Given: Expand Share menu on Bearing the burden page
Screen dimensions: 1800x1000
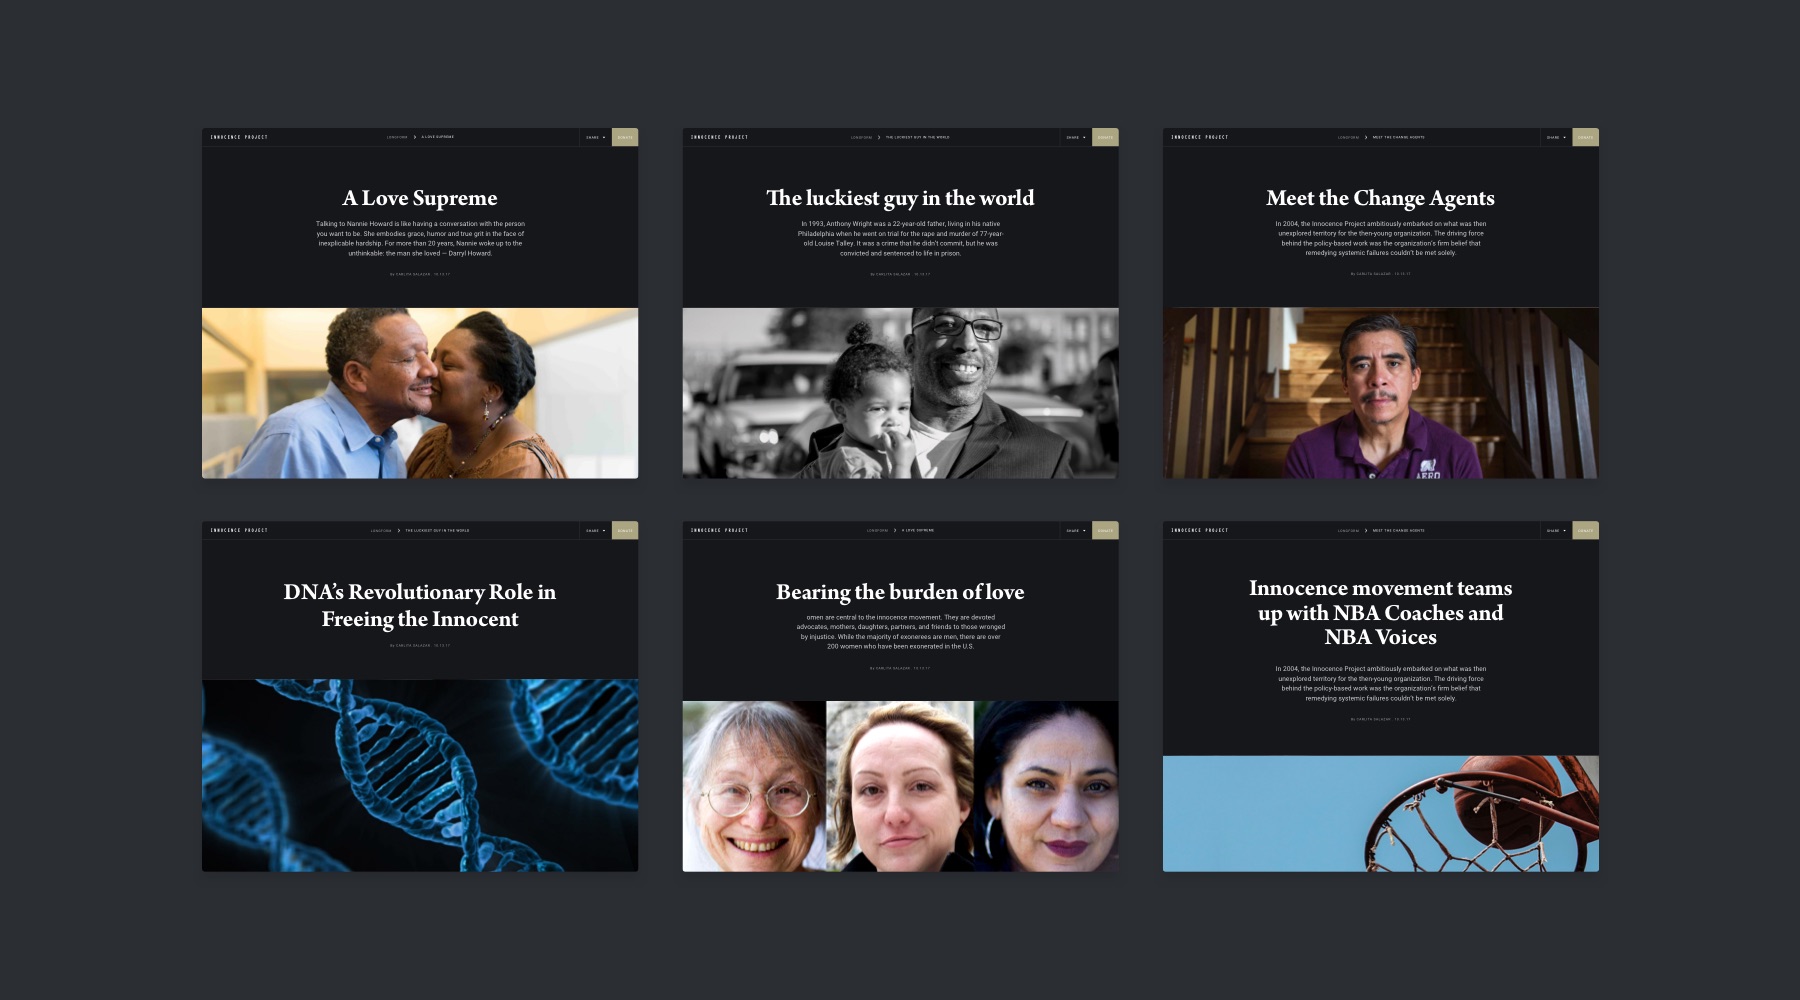Looking at the screenshot, I should (1075, 530).
